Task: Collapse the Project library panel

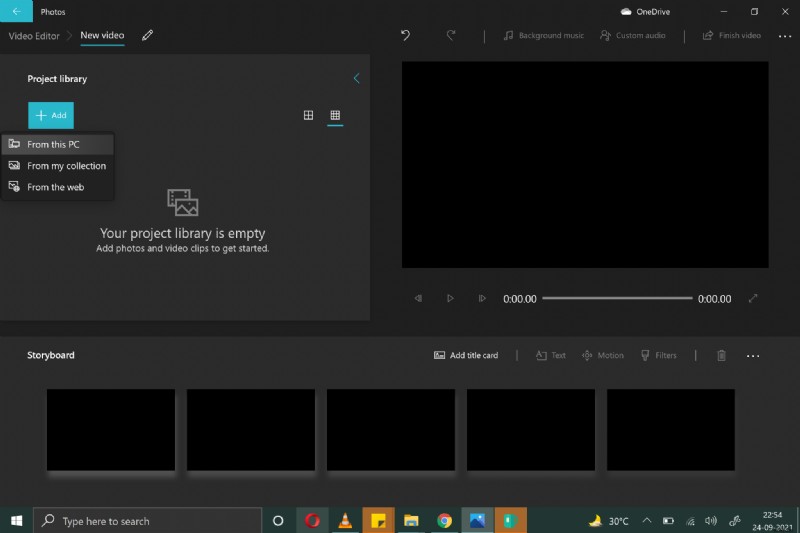Action: click(356, 78)
